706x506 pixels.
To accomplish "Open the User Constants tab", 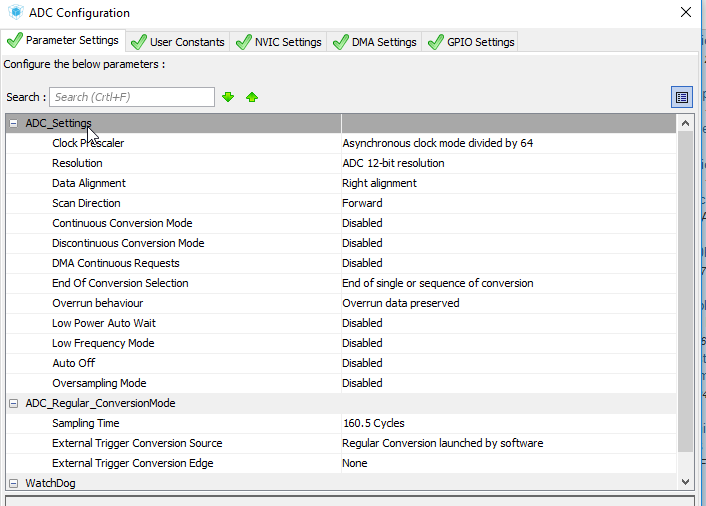I will click(178, 42).
